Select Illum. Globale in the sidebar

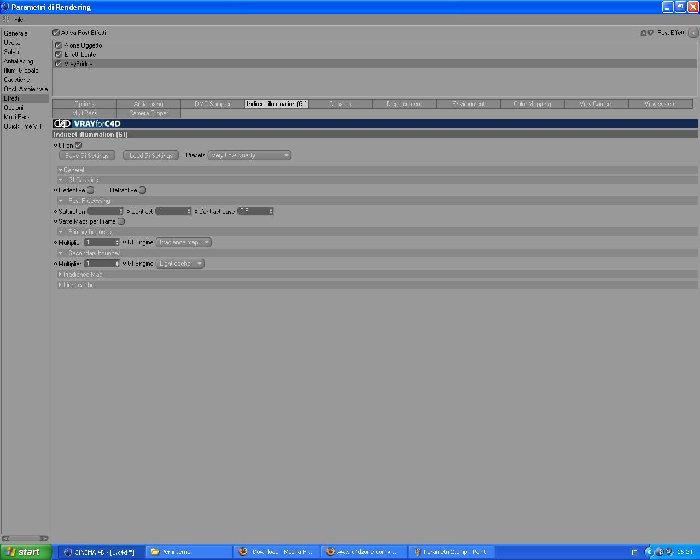coord(21,71)
